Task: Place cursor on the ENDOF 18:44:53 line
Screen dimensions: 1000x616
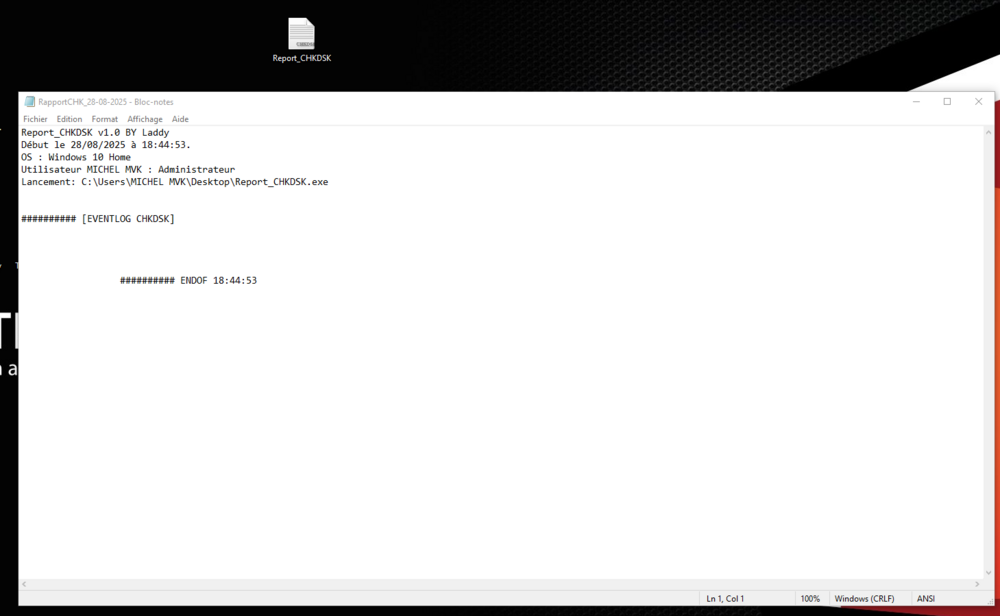Action: click(x=188, y=281)
